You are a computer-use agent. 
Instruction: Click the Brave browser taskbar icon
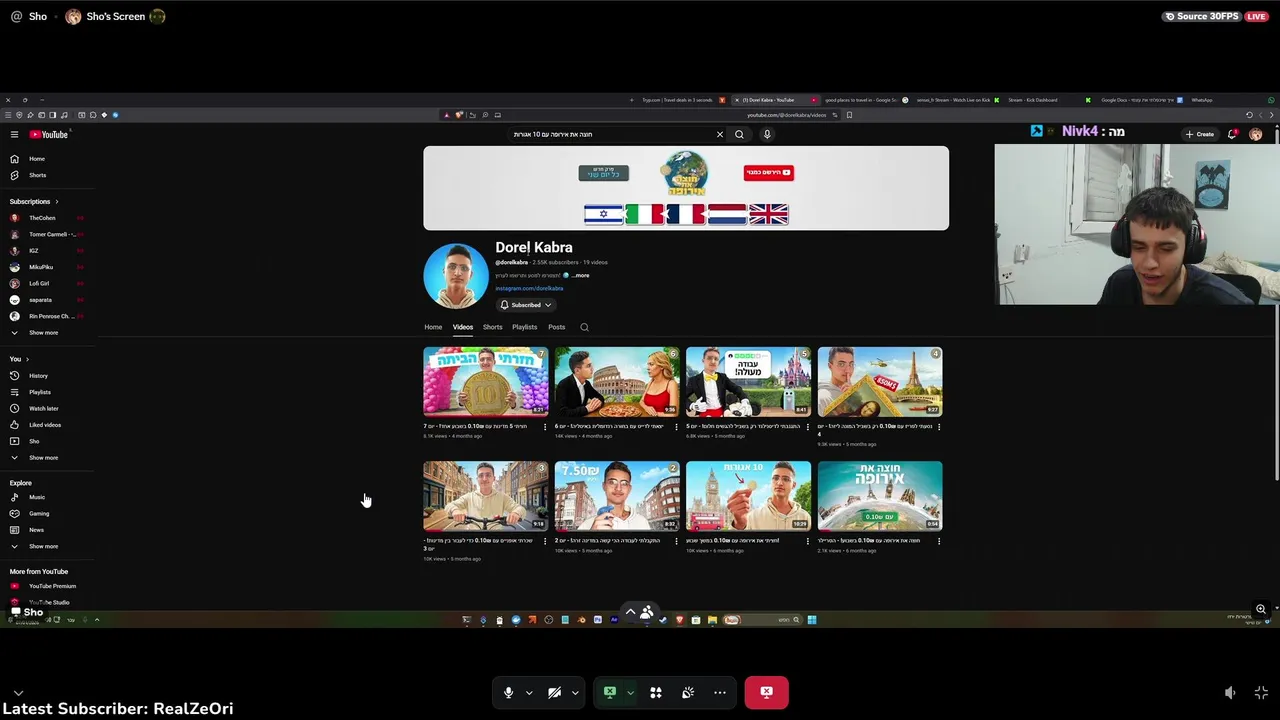point(679,620)
